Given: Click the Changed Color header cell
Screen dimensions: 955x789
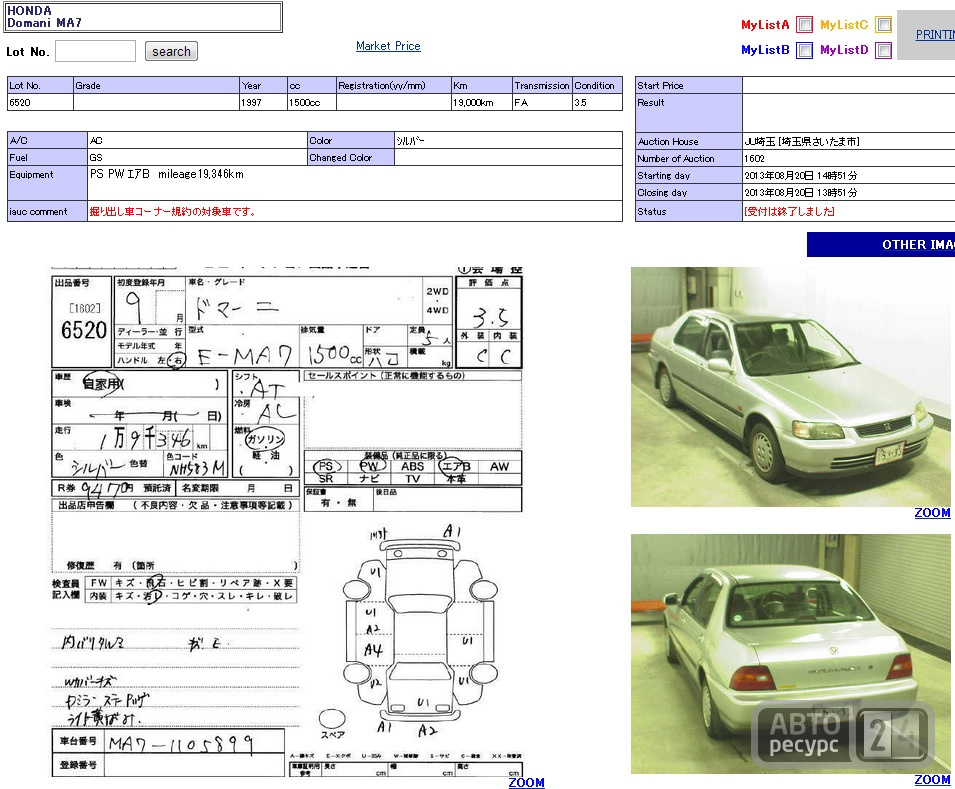Looking at the screenshot, I should point(351,157).
